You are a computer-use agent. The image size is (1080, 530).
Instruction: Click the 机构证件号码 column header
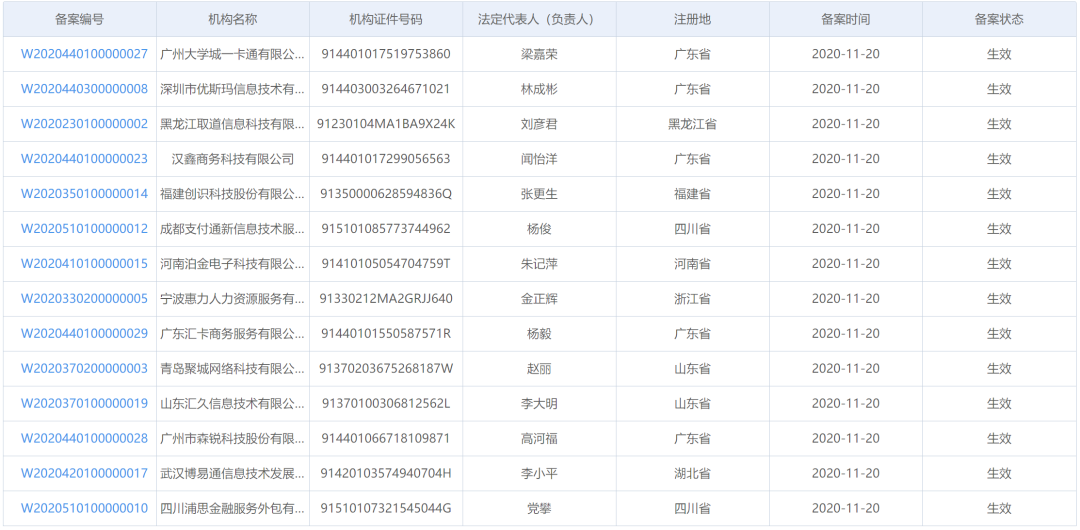click(x=386, y=19)
